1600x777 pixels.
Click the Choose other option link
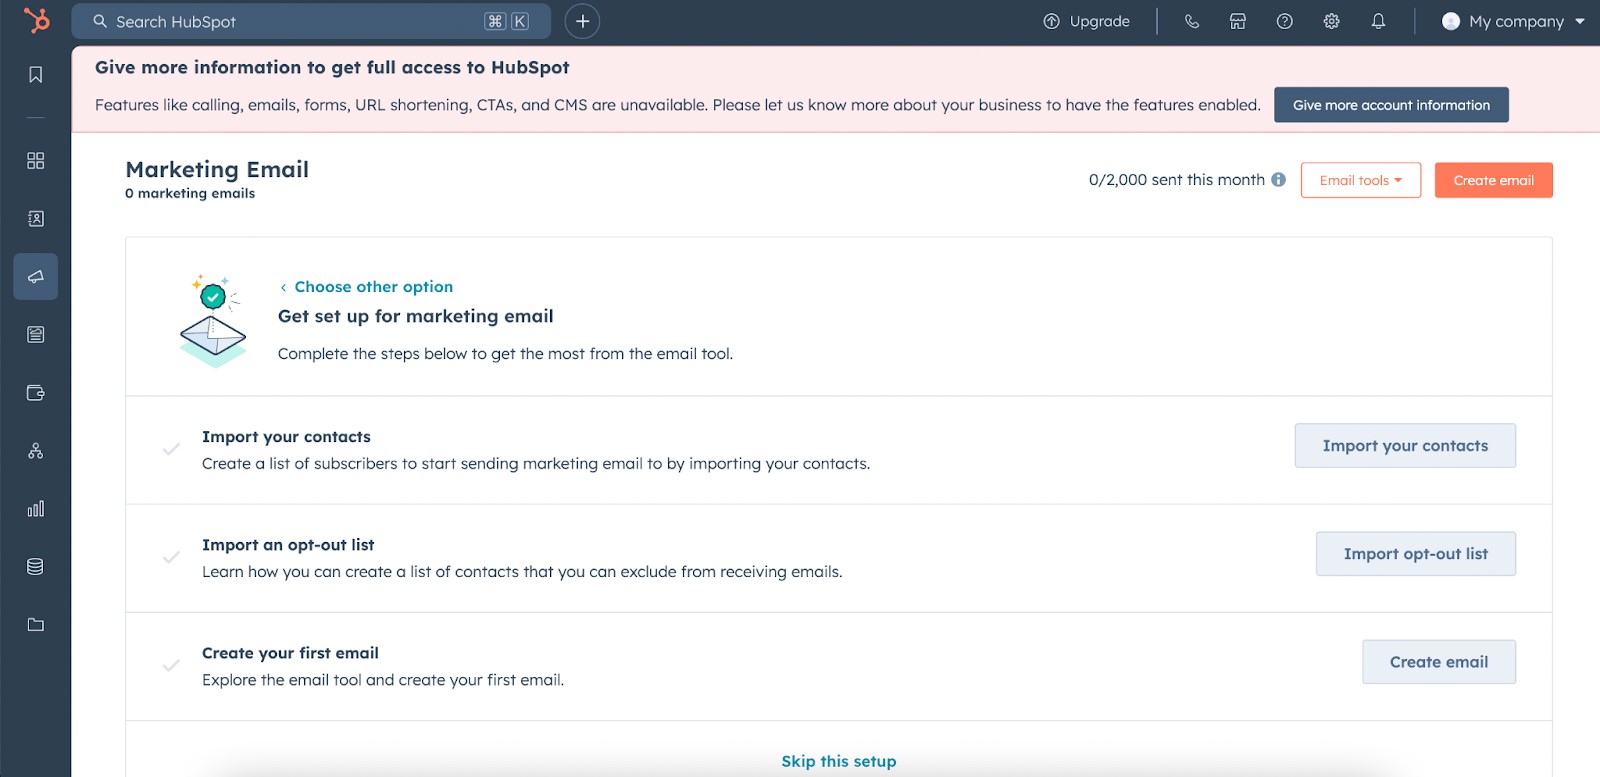point(366,287)
